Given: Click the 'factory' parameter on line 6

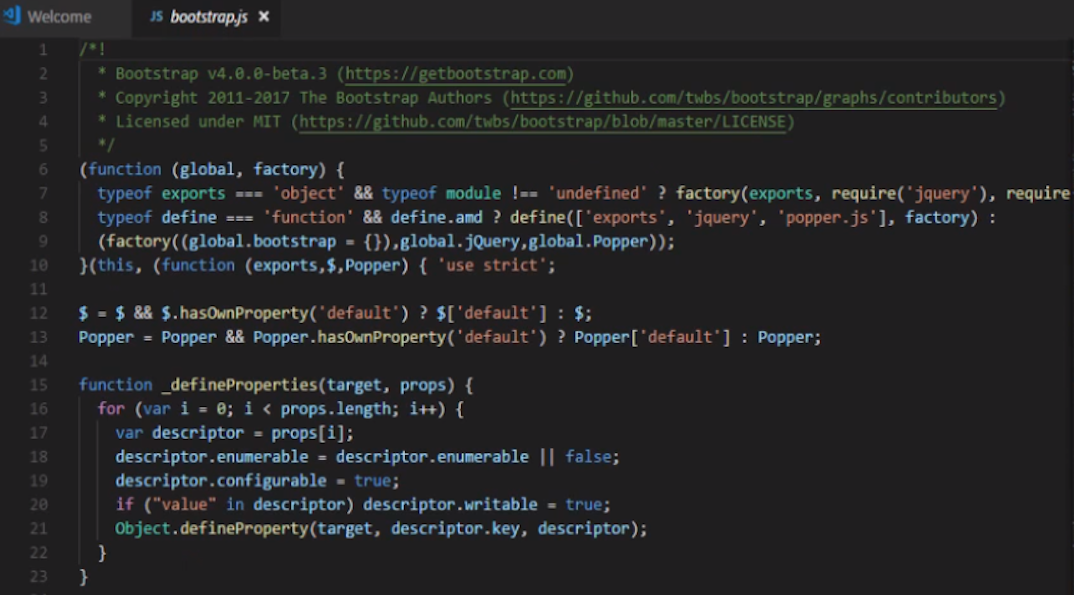Looking at the screenshot, I should click(286, 170).
